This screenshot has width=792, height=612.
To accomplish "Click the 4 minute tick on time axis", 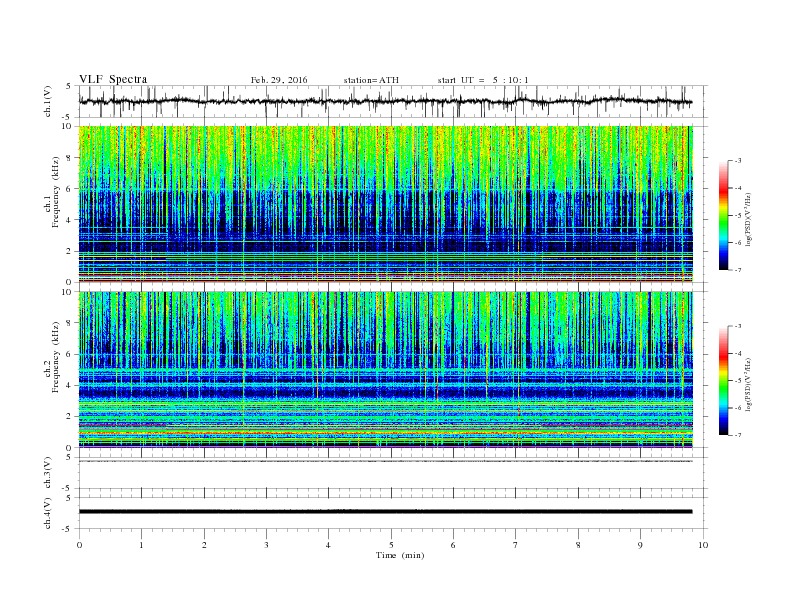I will 328,545.
